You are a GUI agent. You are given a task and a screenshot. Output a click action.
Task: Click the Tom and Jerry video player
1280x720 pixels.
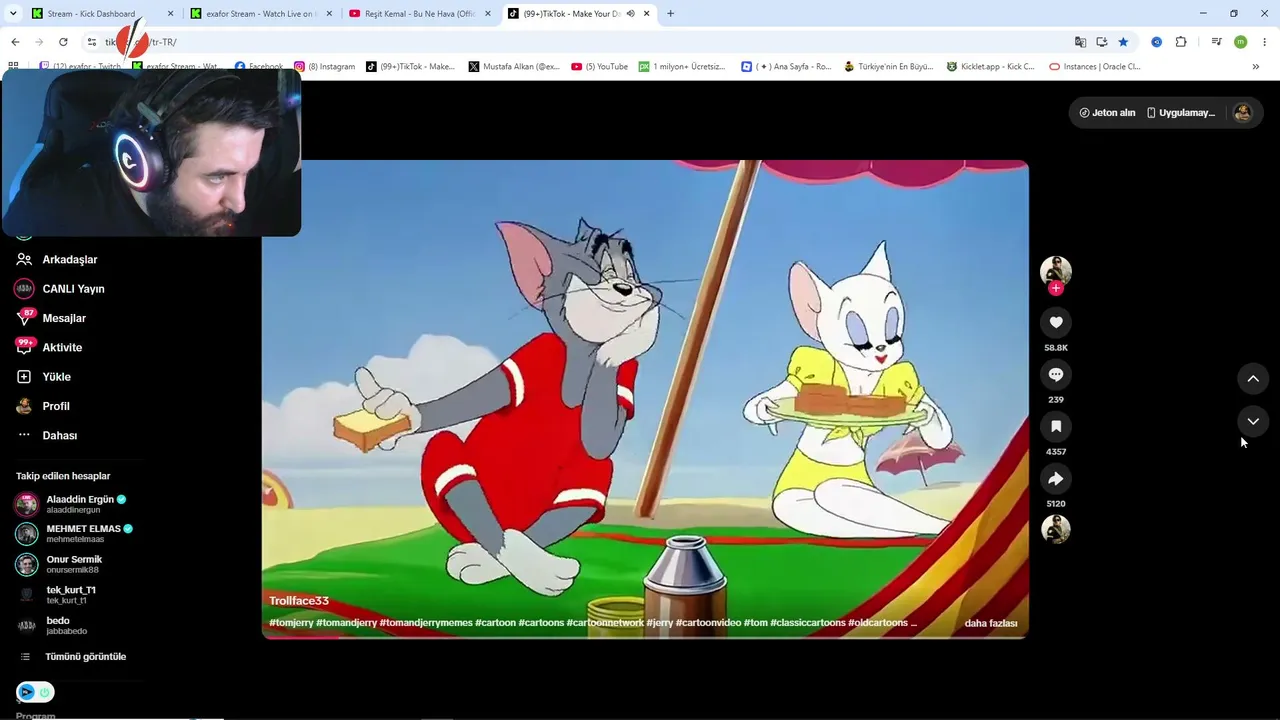click(x=645, y=398)
